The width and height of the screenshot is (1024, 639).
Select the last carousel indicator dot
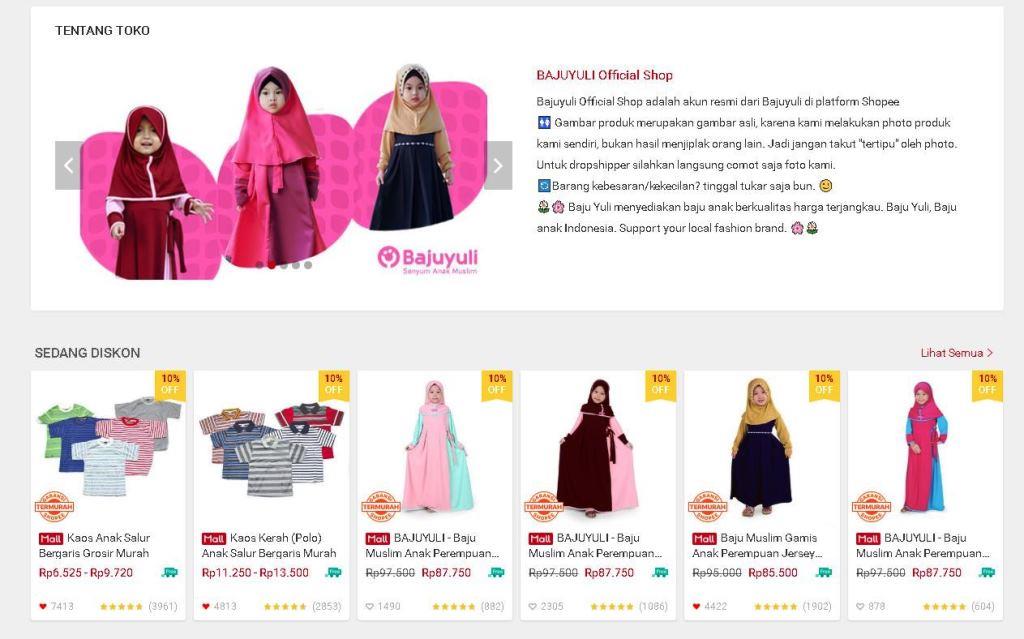click(x=308, y=265)
